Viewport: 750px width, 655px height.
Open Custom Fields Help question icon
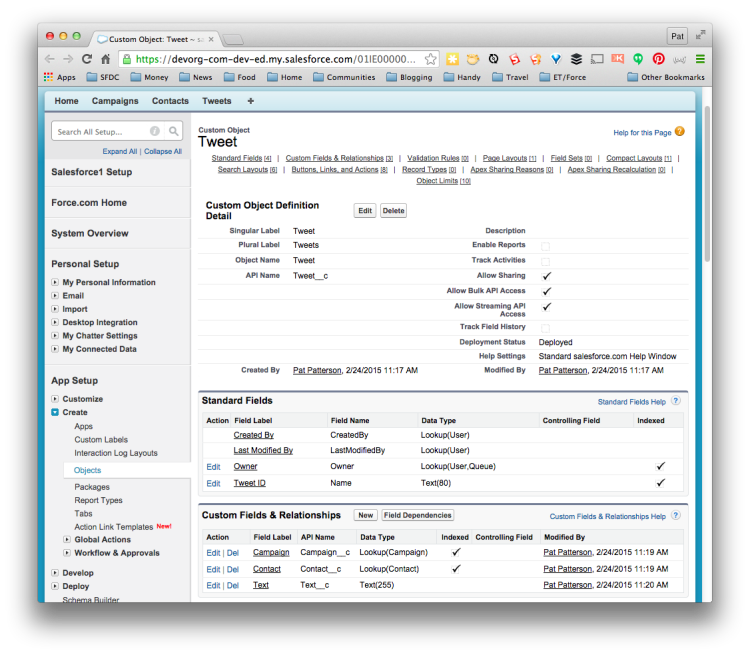point(675,515)
